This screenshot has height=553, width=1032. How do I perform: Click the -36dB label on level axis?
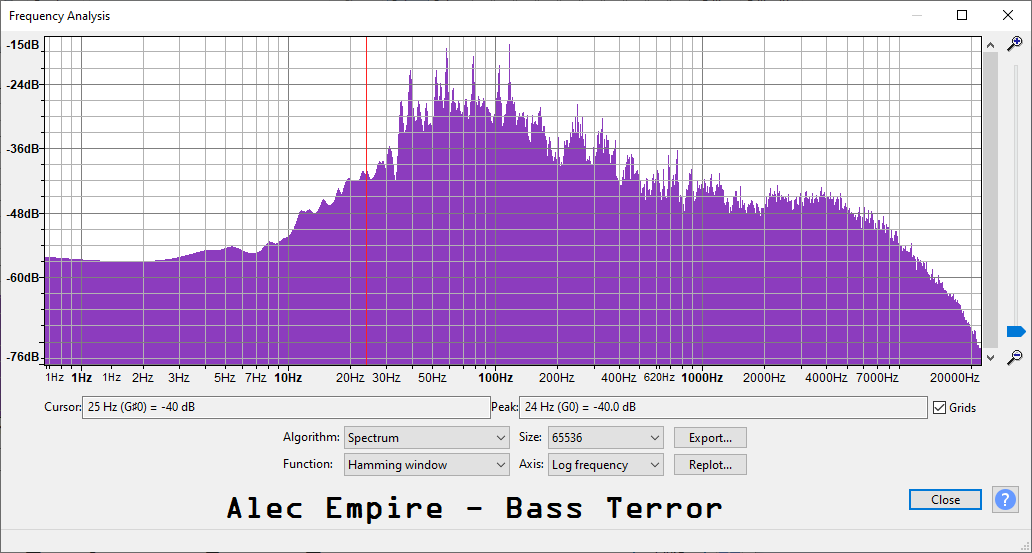tap(23, 148)
